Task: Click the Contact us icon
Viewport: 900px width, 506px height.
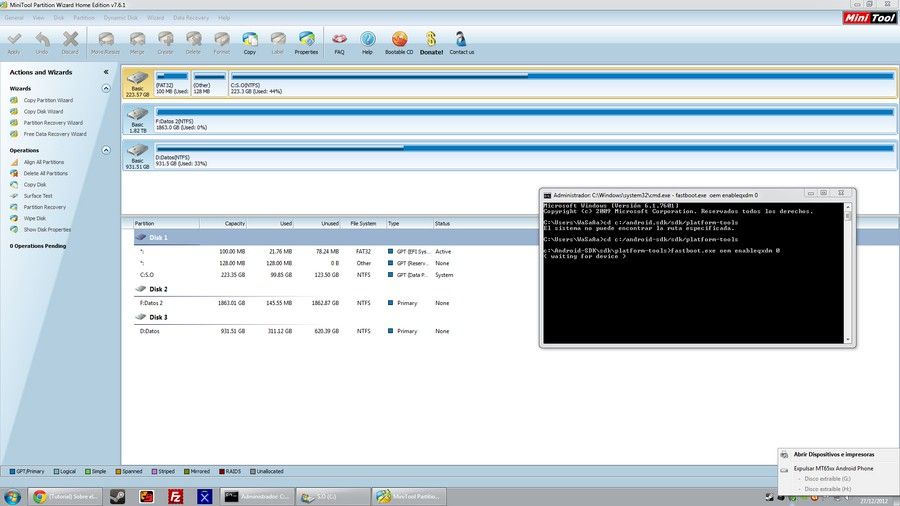Action: click(461, 43)
